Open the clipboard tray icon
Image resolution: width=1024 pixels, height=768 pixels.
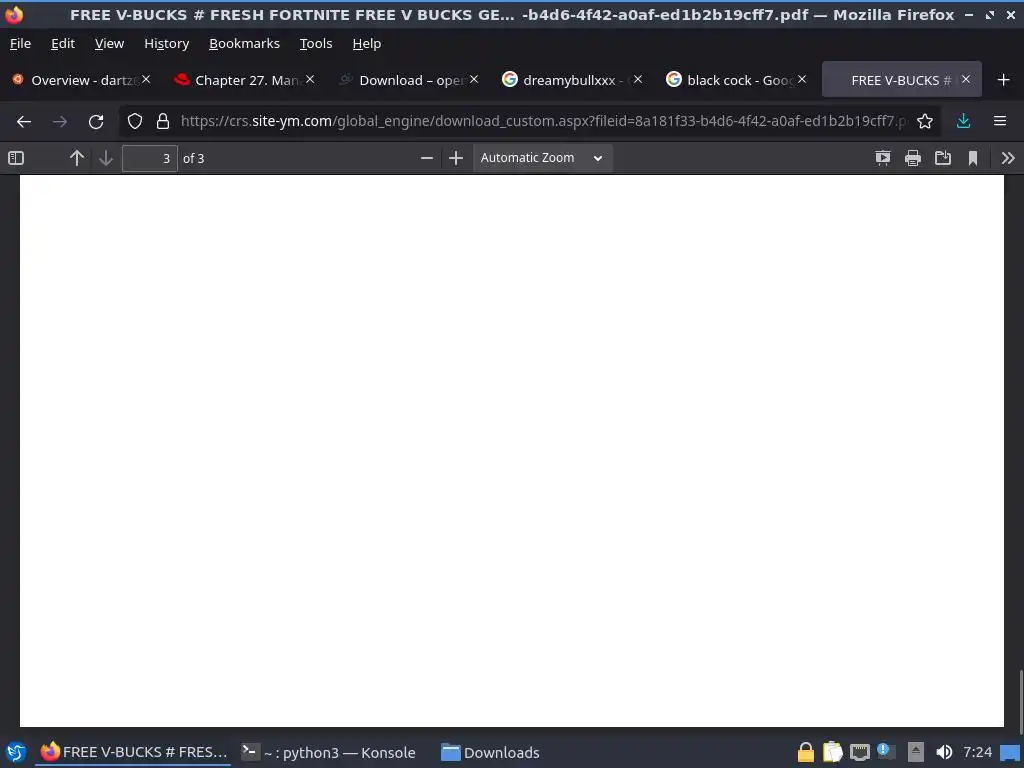pyautogui.click(x=833, y=752)
